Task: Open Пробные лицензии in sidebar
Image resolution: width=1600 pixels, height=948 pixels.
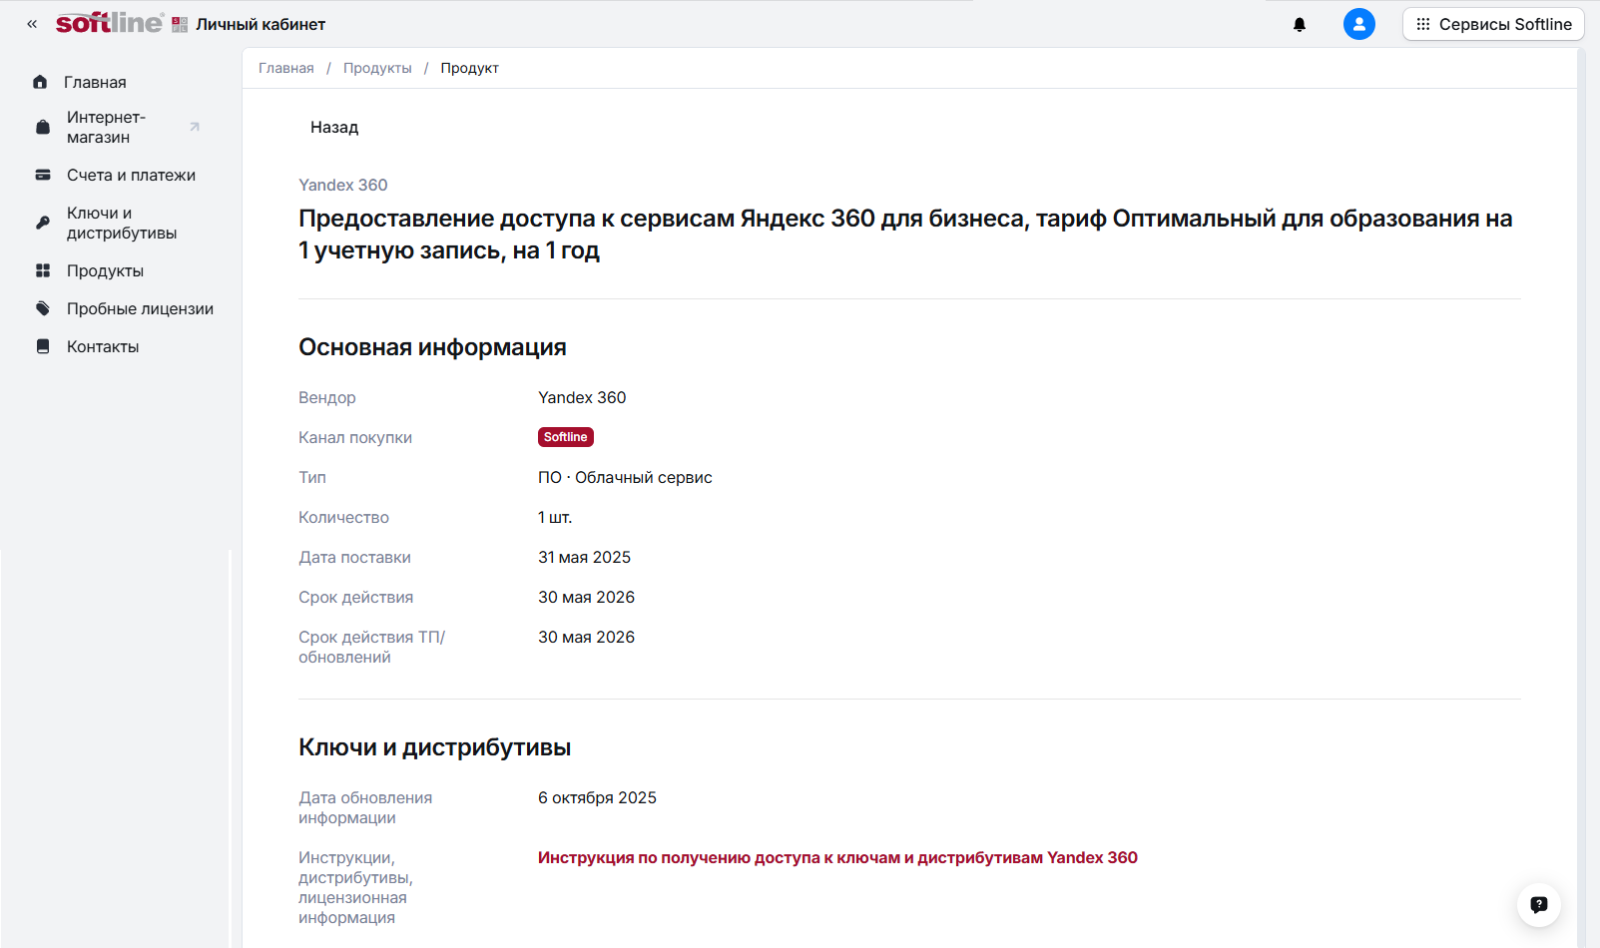Action: point(140,309)
